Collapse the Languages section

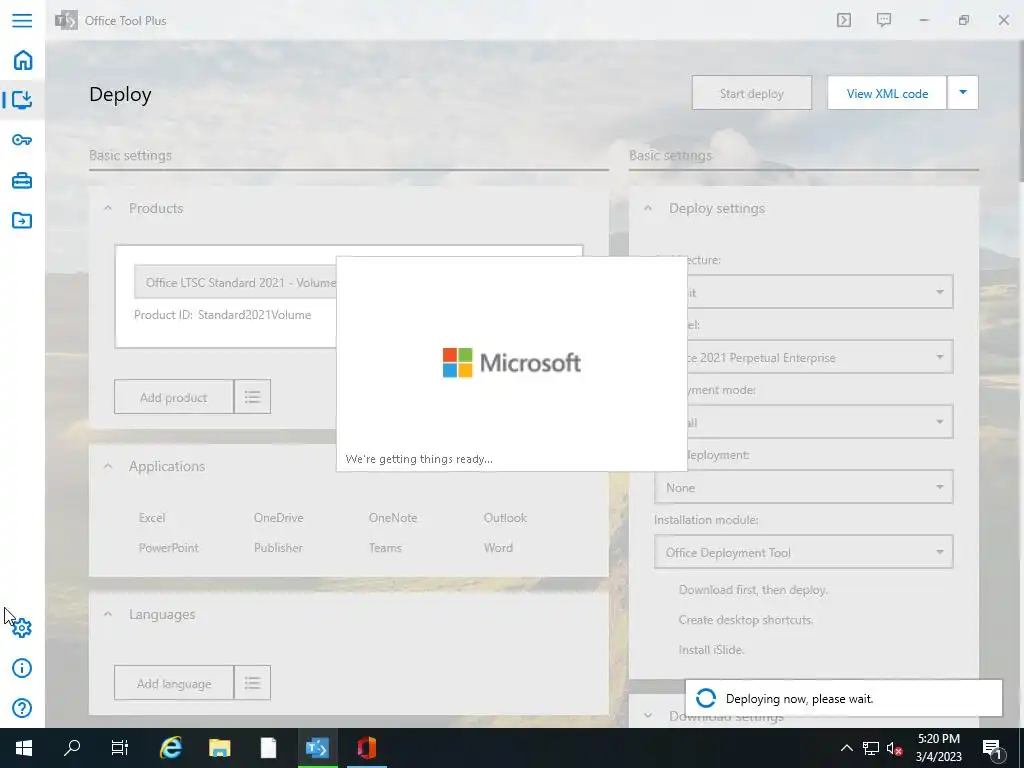point(108,615)
